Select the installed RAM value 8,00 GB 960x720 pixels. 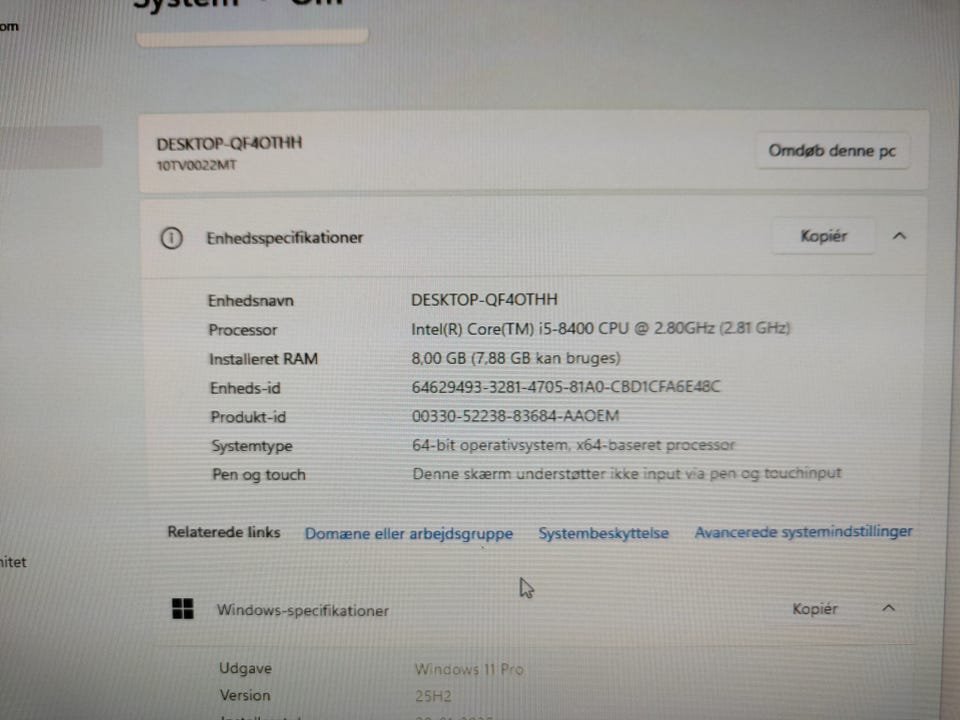click(516, 358)
